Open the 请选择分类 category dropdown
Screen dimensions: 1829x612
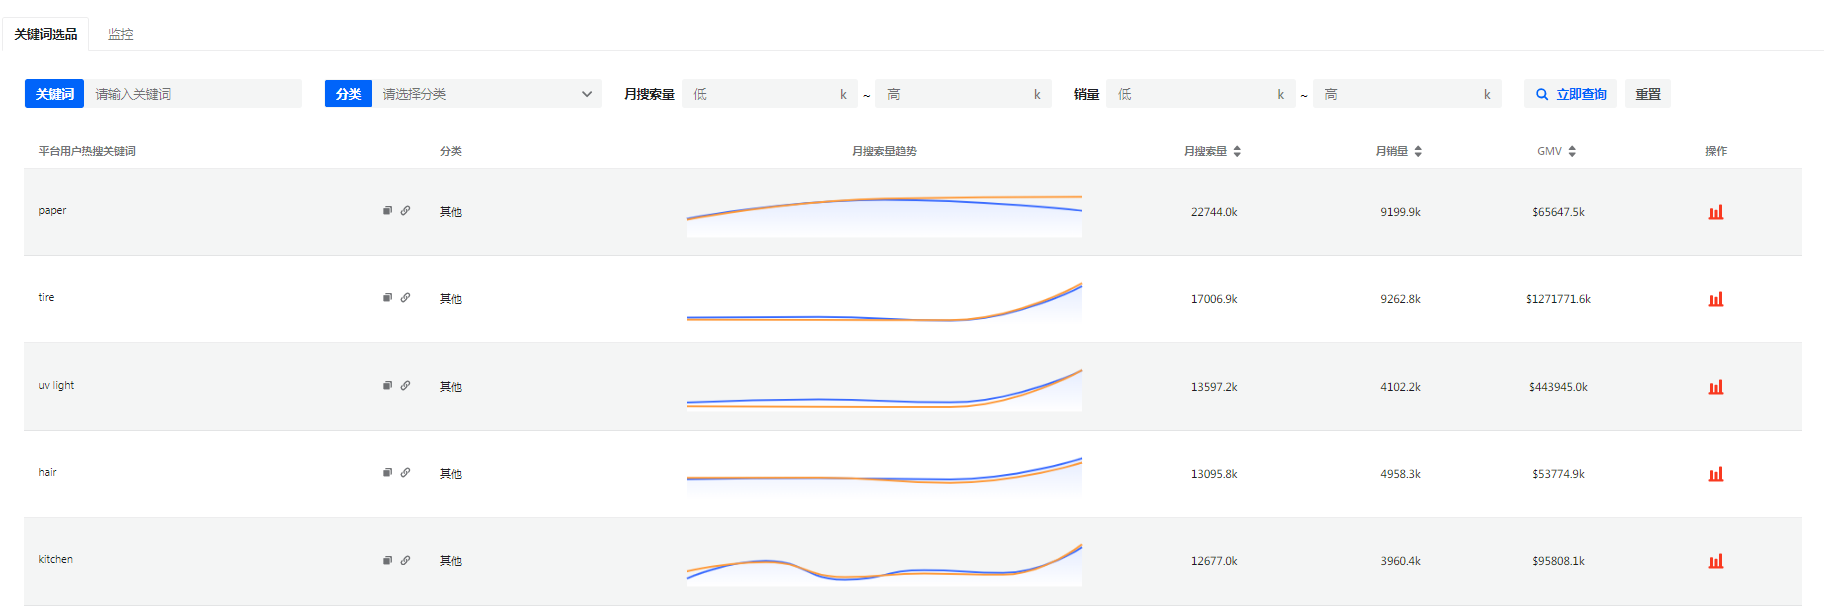tap(486, 94)
